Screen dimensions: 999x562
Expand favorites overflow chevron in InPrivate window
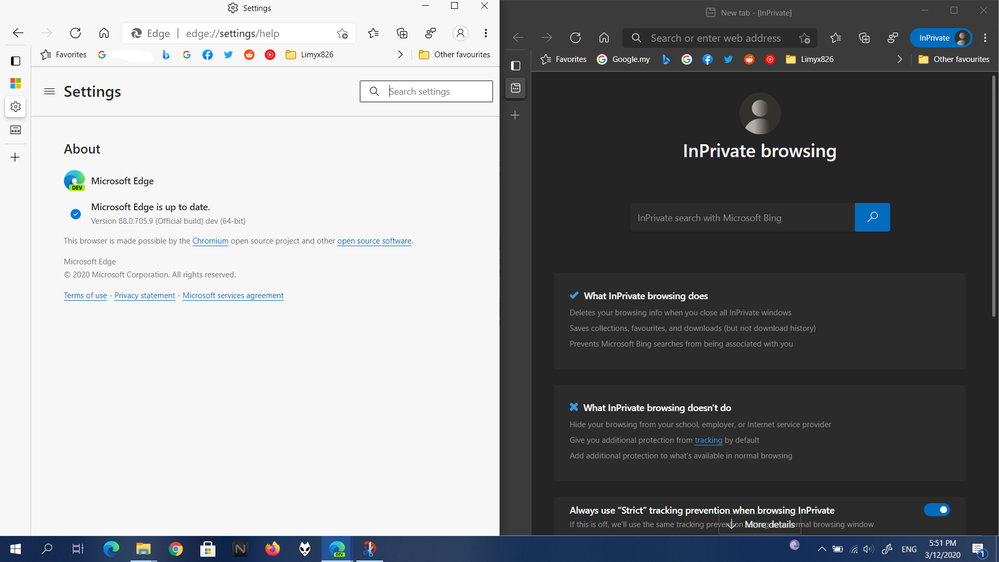point(900,59)
